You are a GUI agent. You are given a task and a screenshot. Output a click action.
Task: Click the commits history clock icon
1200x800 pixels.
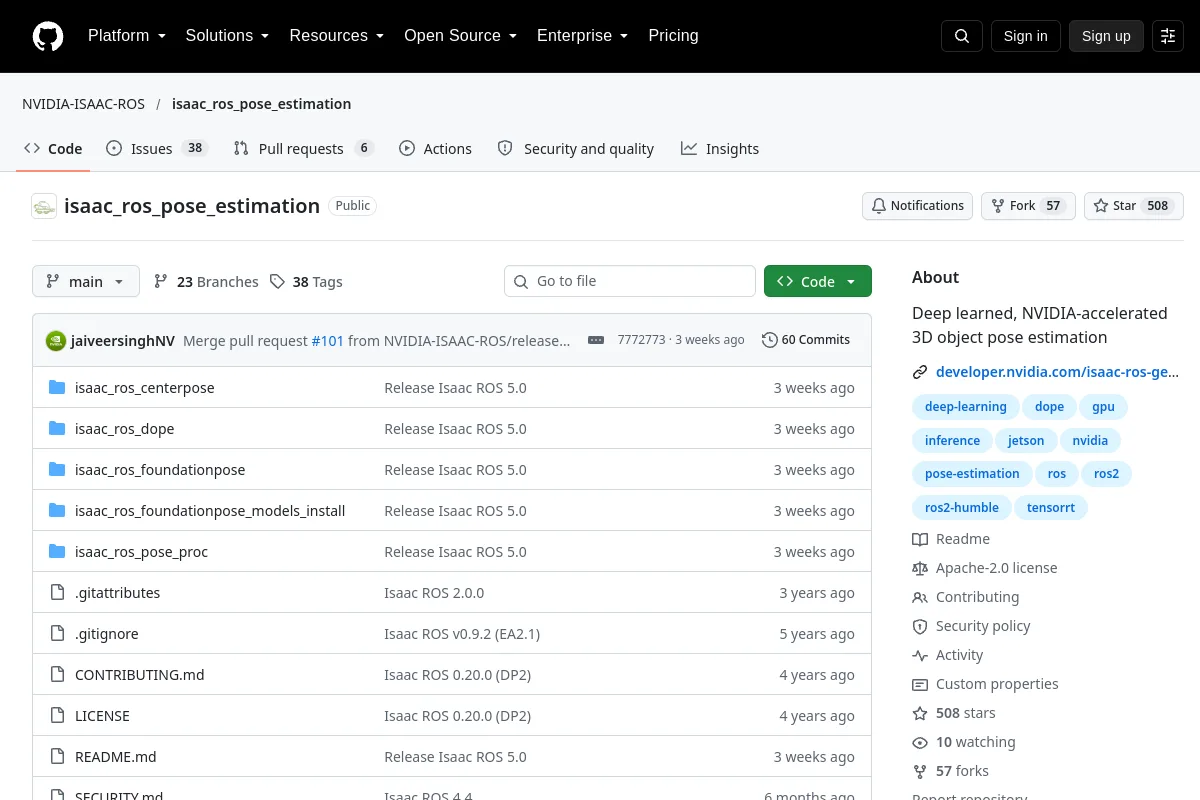point(769,340)
